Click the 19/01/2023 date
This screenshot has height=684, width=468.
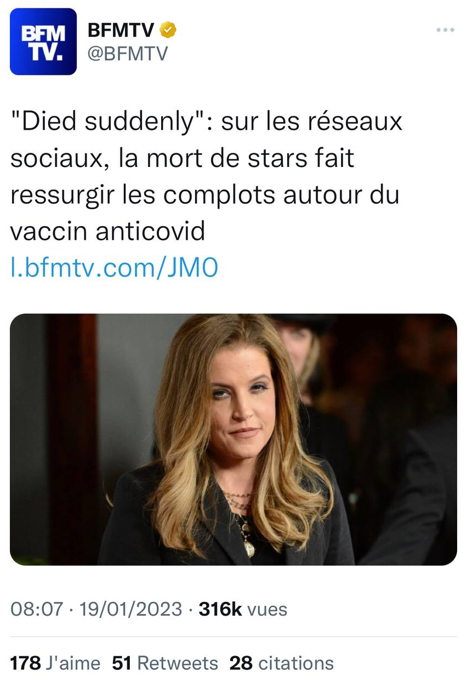pos(130,609)
